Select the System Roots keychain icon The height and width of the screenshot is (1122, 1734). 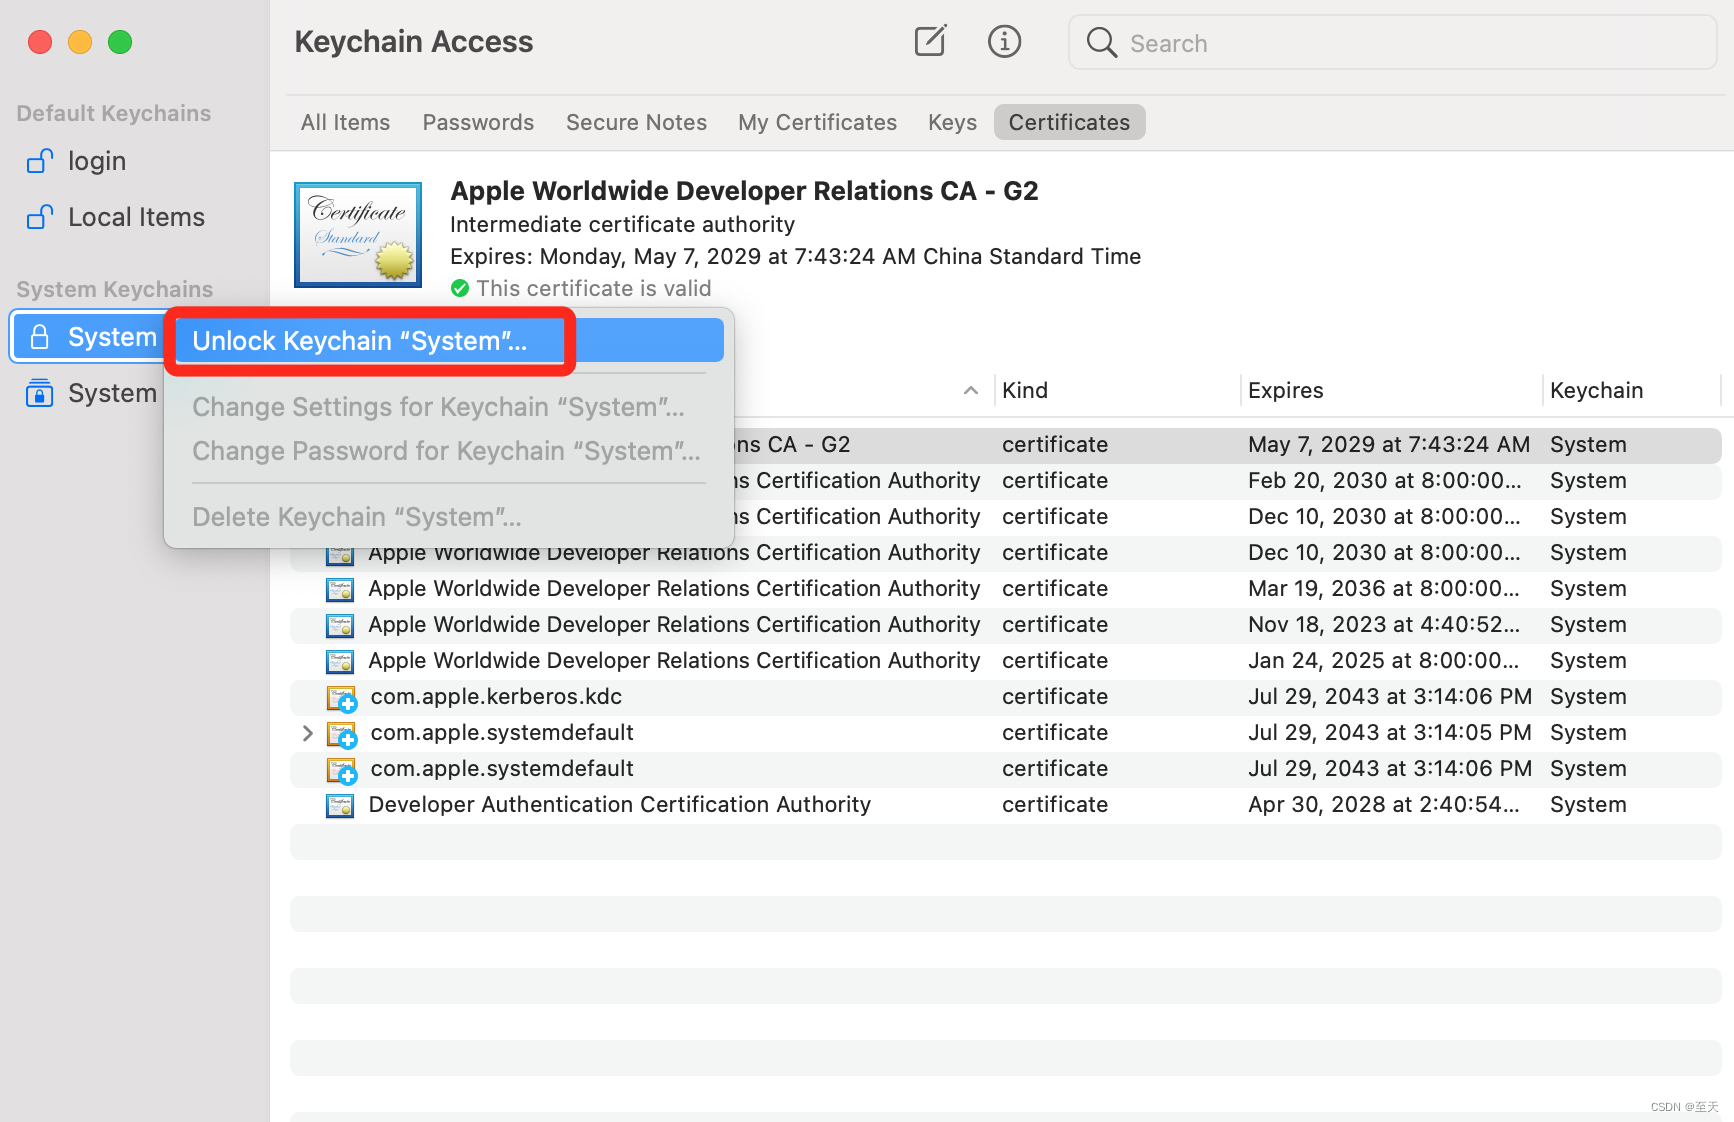click(x=39, y=393)
